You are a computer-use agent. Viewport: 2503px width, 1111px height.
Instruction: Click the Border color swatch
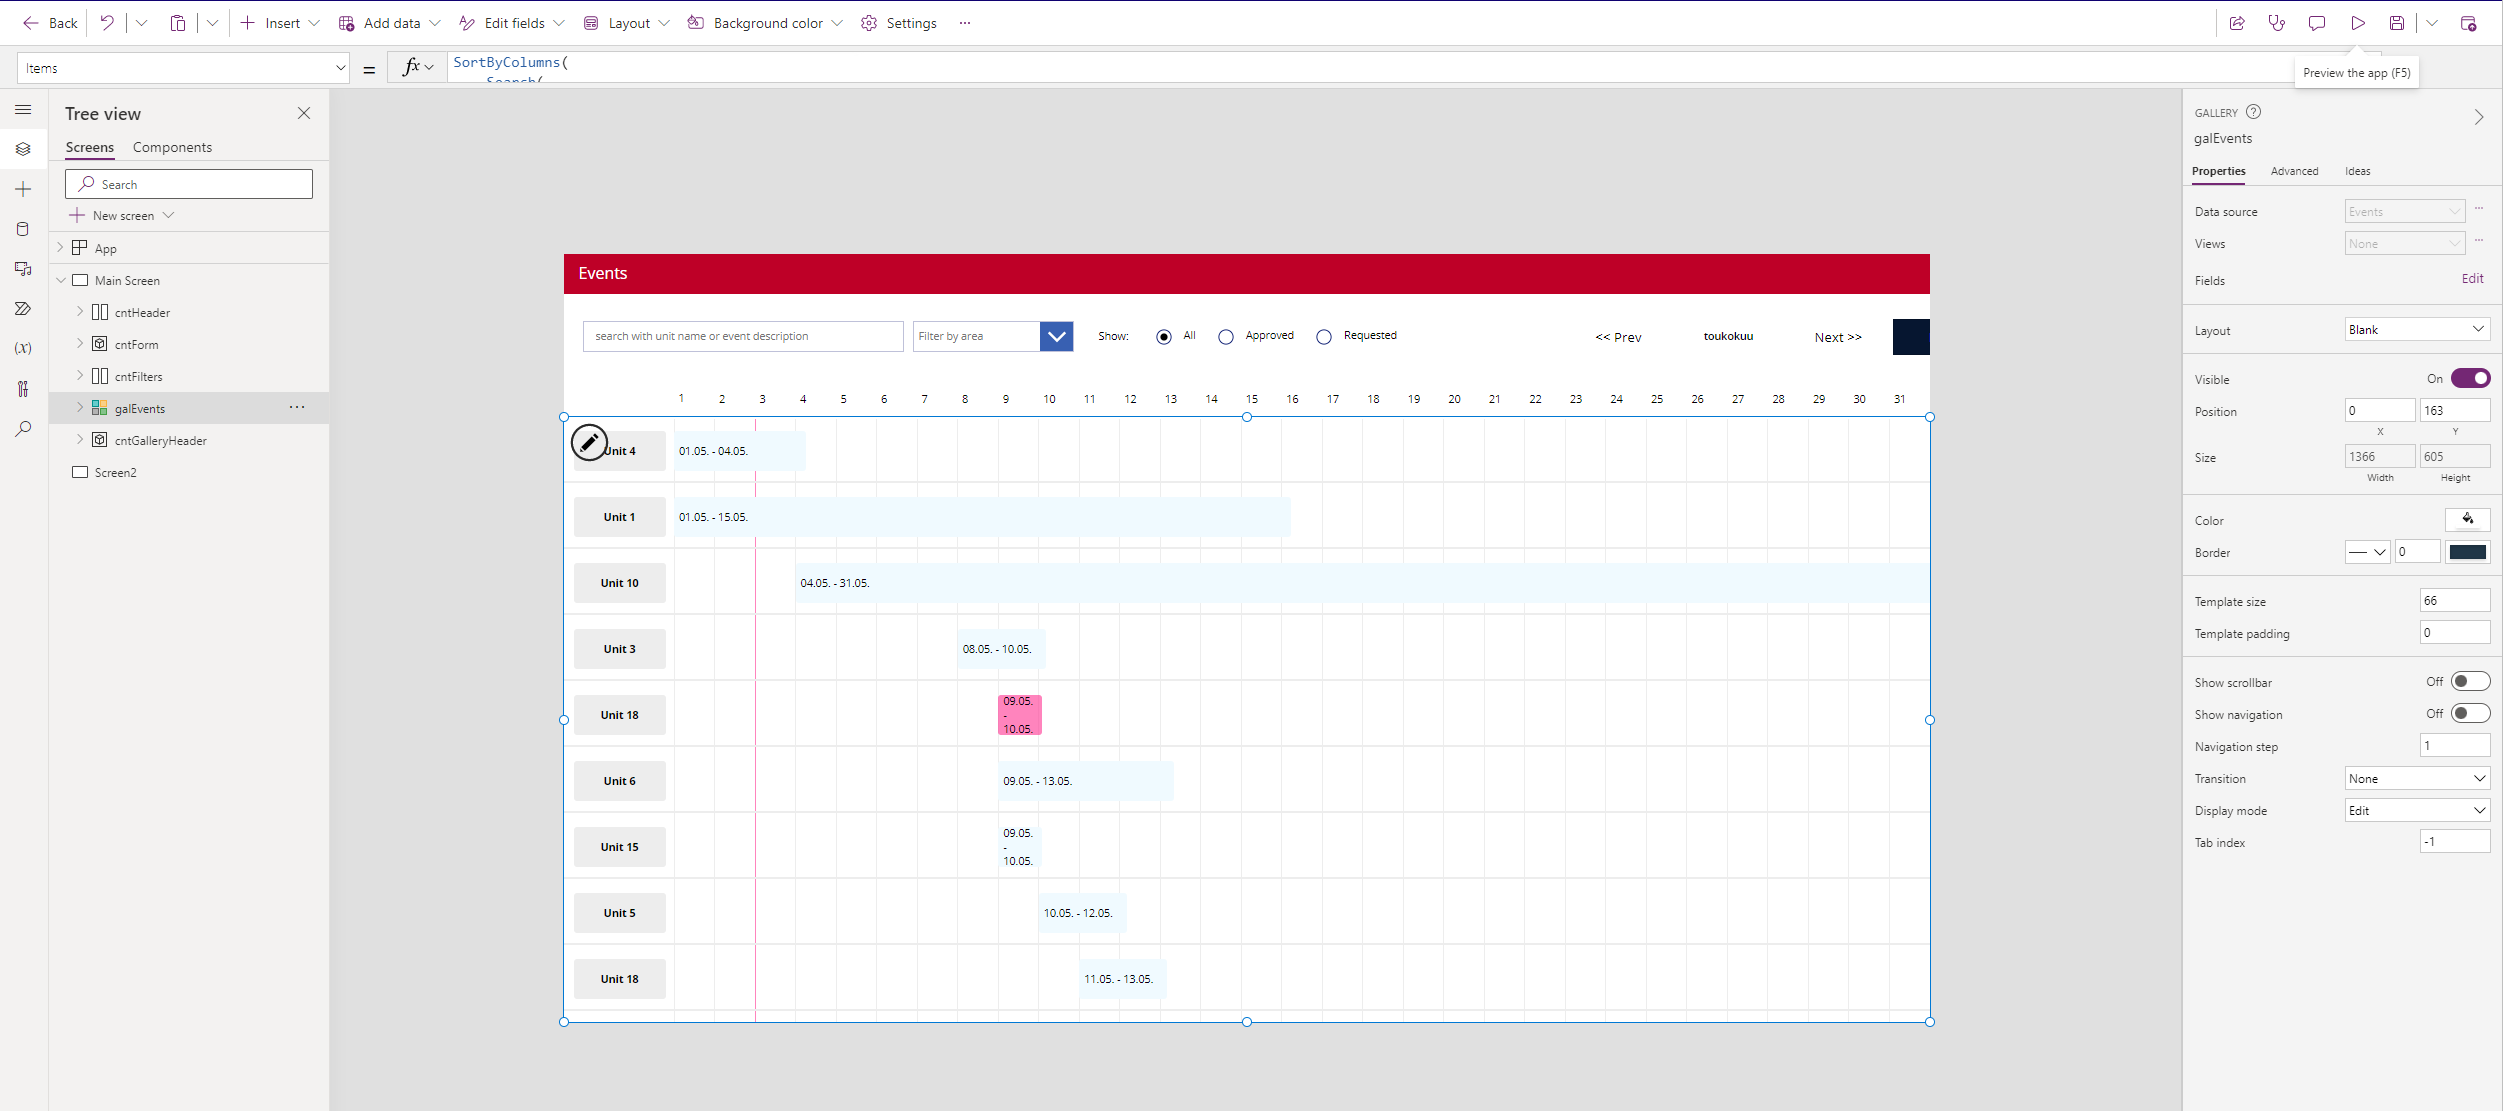coord(2467,552)
